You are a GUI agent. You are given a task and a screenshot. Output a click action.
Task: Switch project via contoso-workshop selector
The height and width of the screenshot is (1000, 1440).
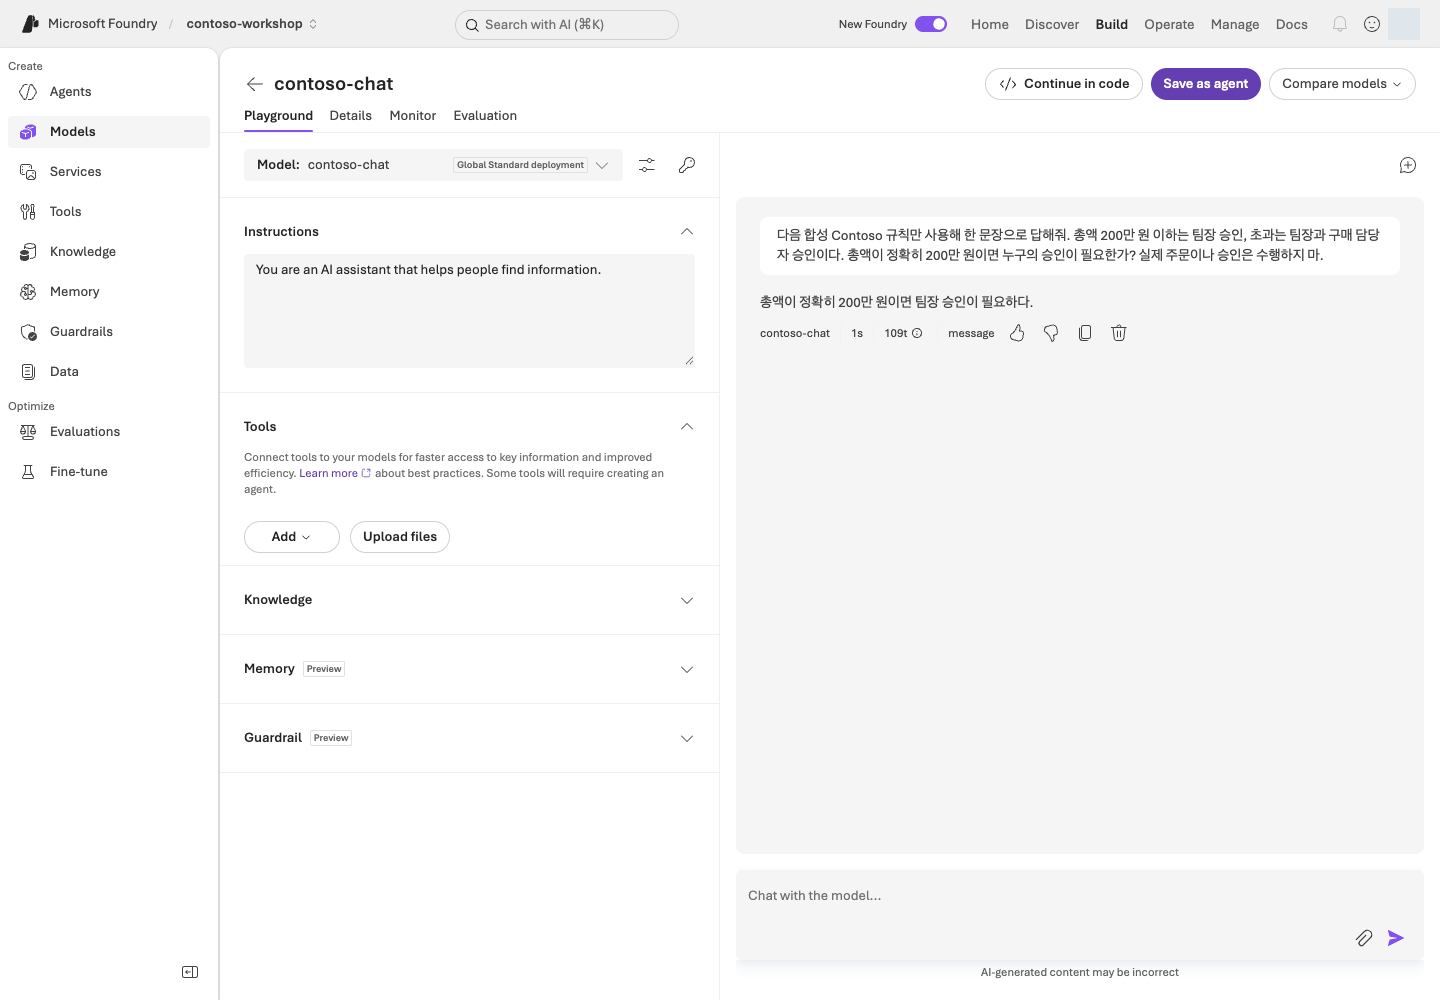click(x=252, y=24)
